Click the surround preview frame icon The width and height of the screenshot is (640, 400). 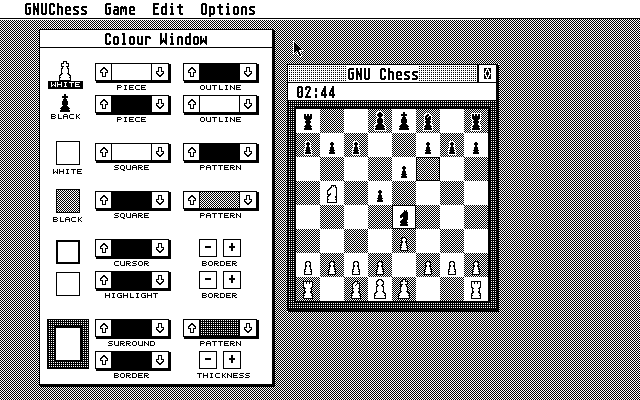coord(68,344)
